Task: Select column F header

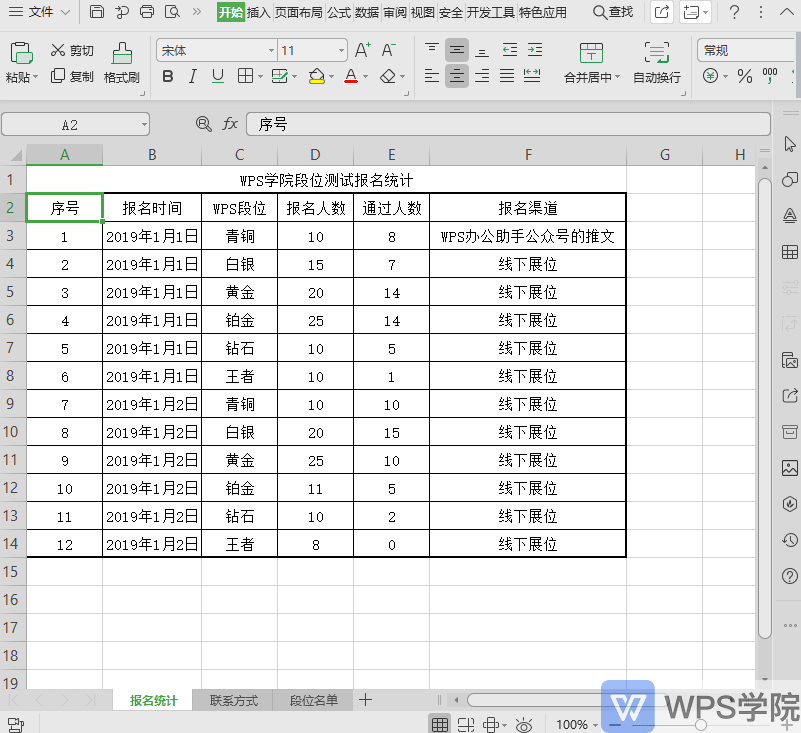Action: click(x=528, y=155)
